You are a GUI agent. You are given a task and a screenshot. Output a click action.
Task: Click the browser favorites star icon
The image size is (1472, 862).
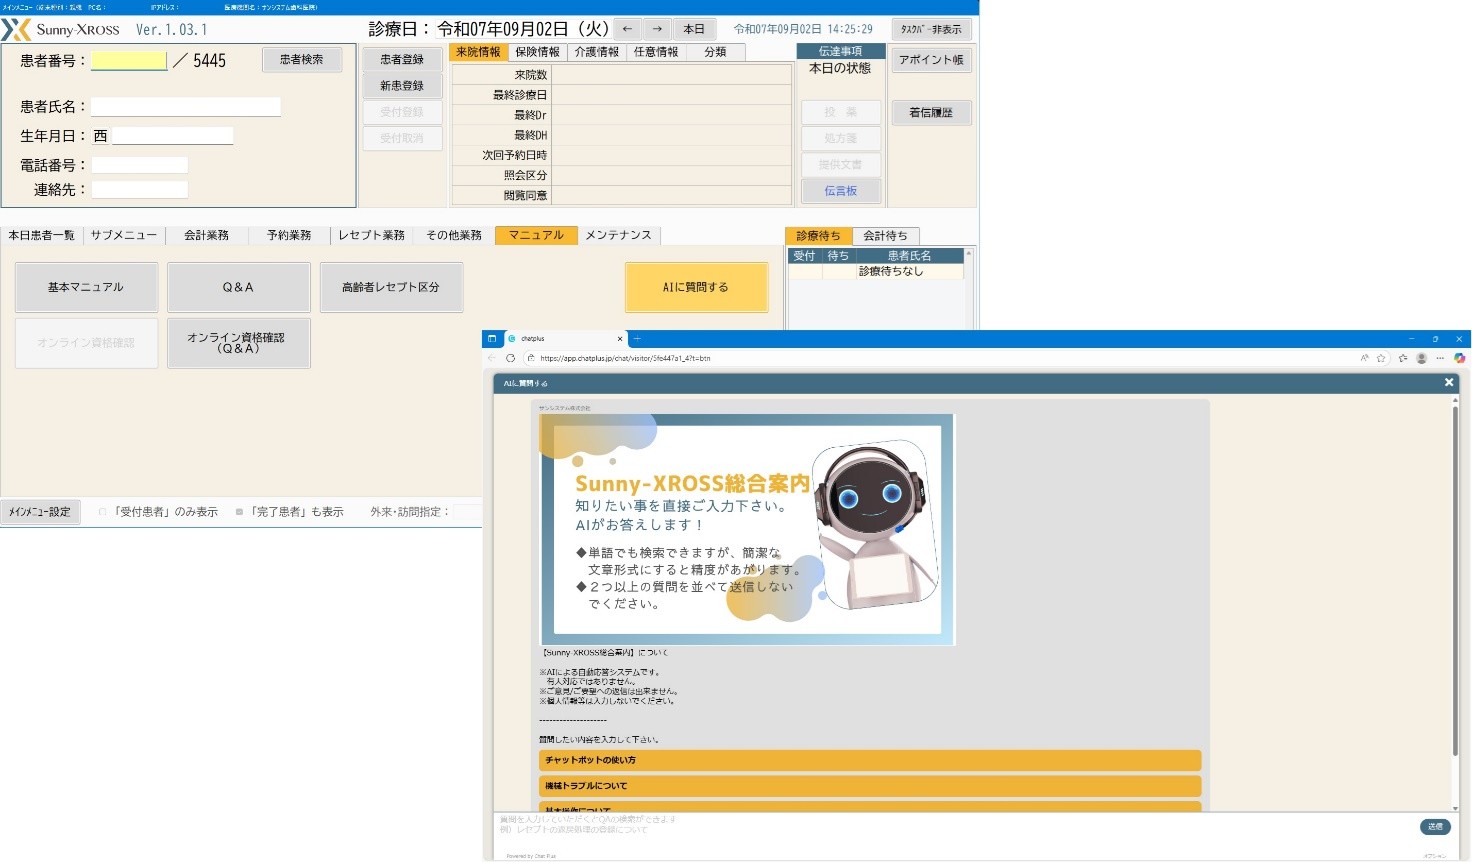tap(1381, 358)
